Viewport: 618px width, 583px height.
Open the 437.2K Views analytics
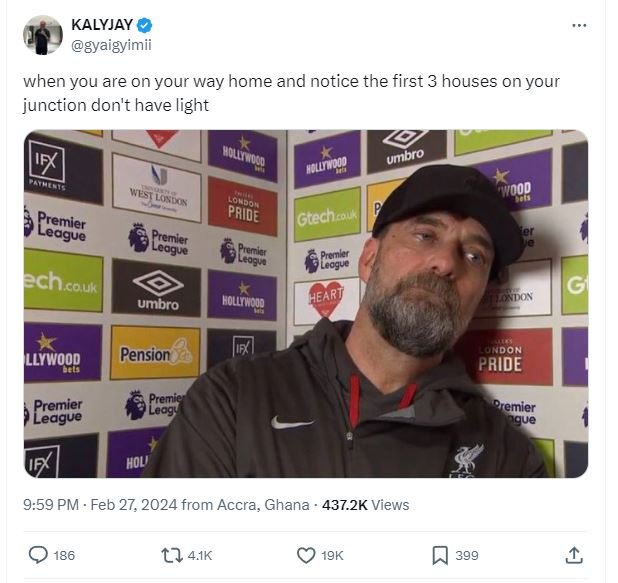coord(364,505)
